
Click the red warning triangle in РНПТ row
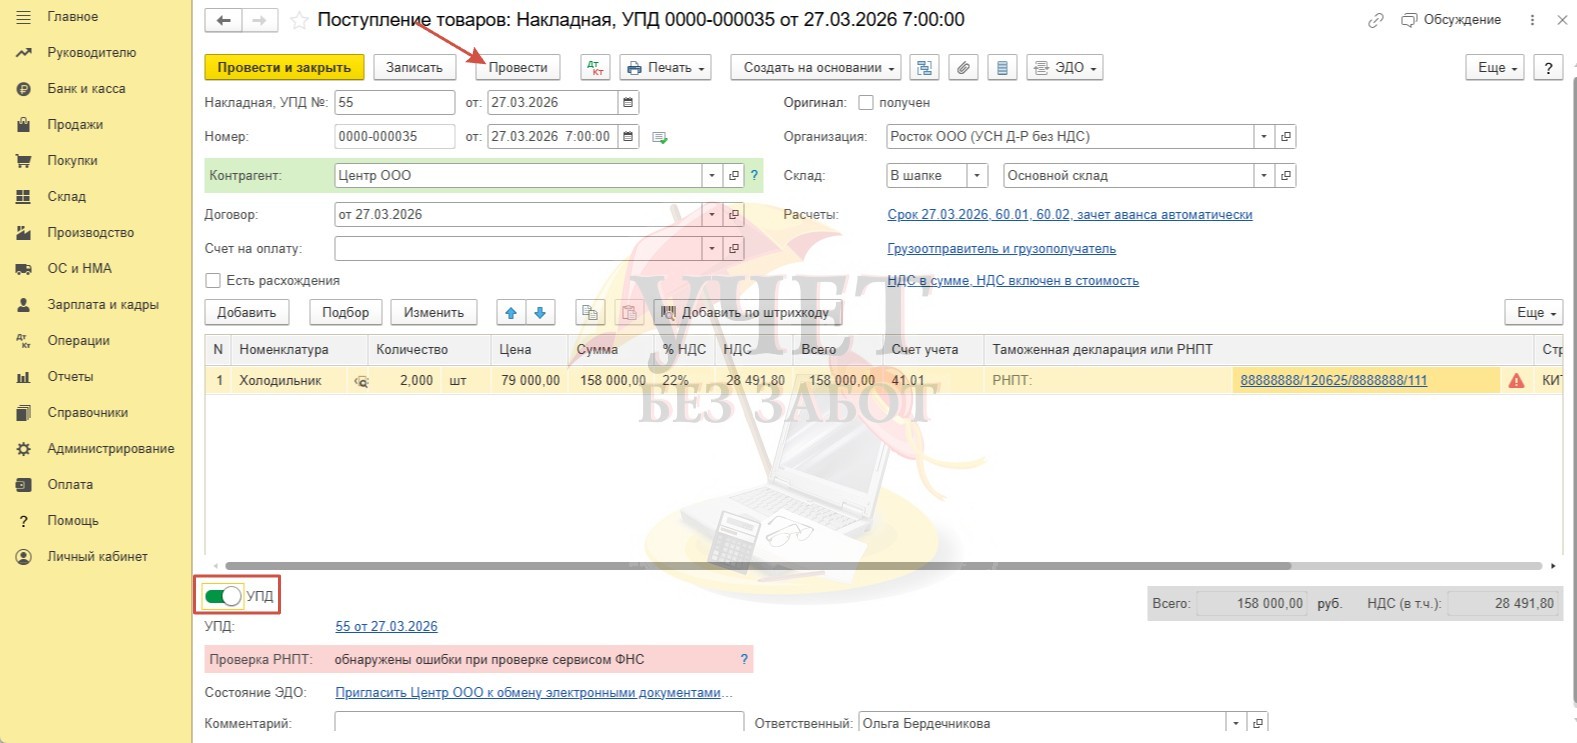pyautogui.click(x=1516, y=381)
